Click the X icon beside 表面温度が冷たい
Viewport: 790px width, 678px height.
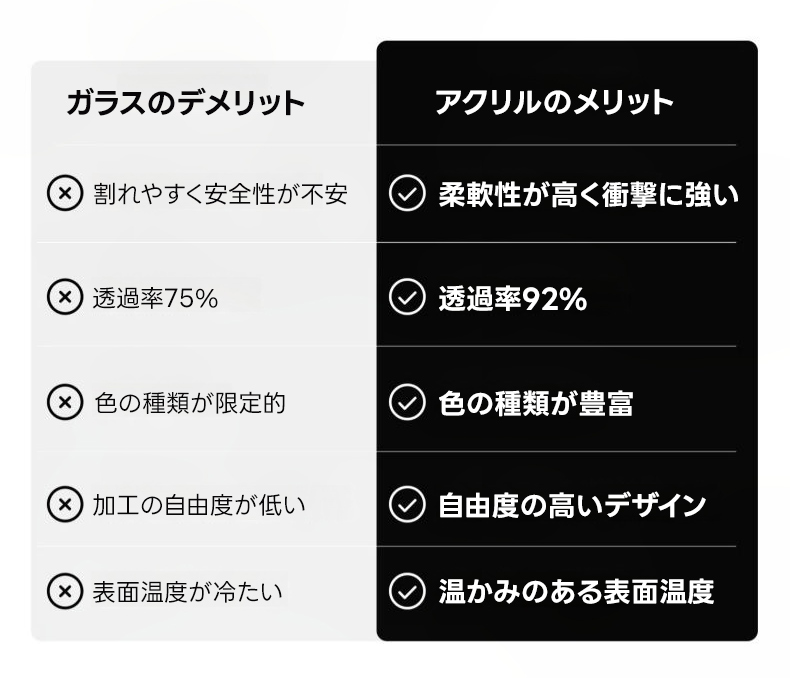point(65,591)
